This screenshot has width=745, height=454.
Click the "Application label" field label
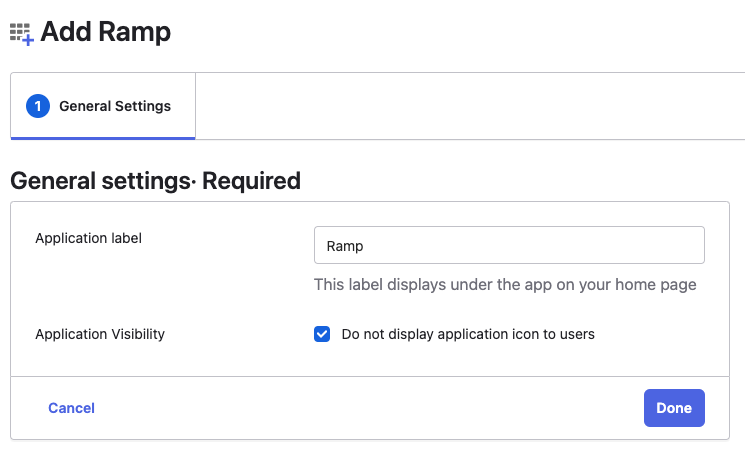click(88, 238)
